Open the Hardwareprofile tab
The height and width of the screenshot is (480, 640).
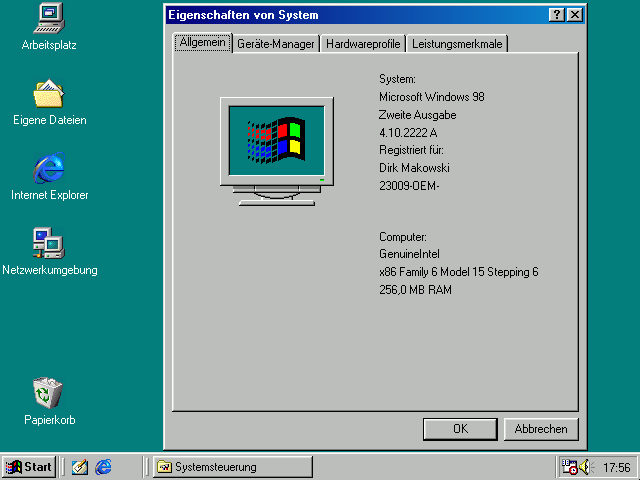click(x=363, y=44)
